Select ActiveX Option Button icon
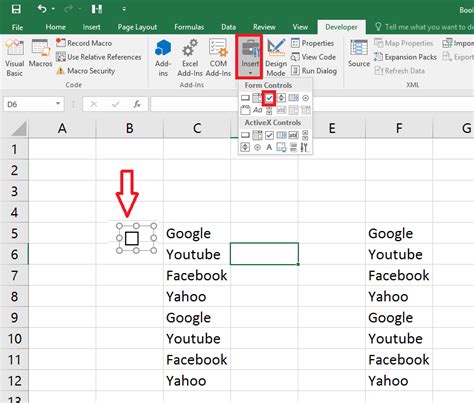The width and height of the screenshot is (474, 403). 257,147
